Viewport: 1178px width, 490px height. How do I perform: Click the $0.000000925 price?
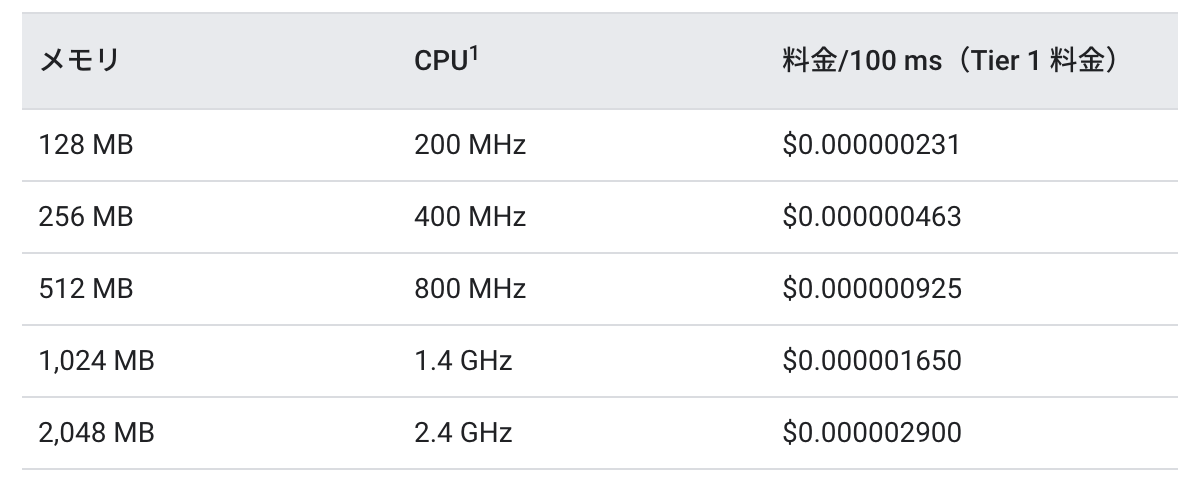tap(871, 289)
